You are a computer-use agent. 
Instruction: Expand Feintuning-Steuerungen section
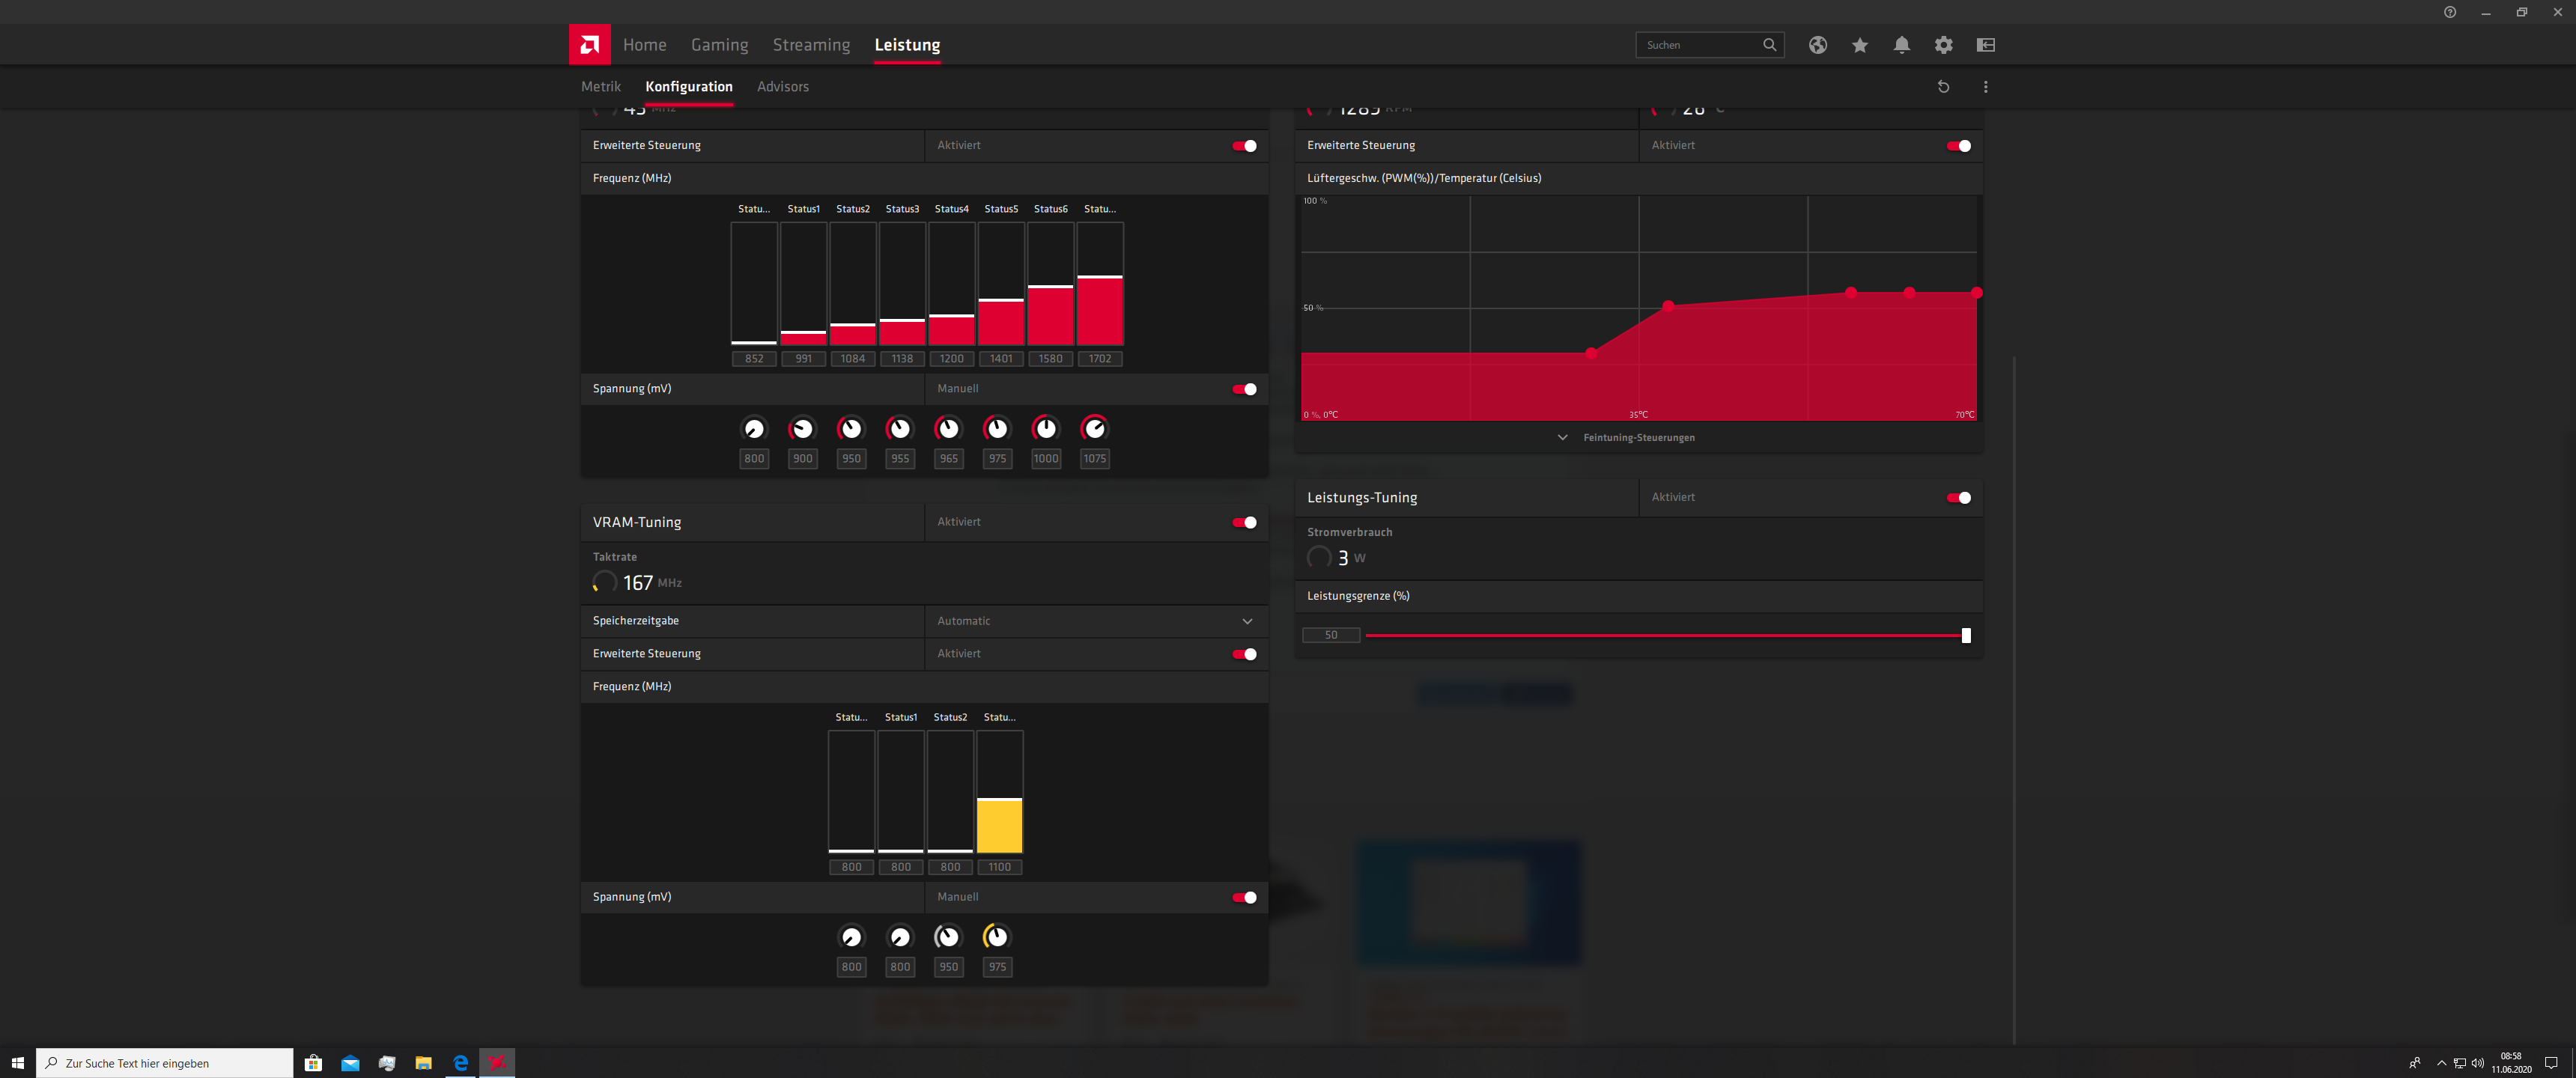(x=1628, y=438)
